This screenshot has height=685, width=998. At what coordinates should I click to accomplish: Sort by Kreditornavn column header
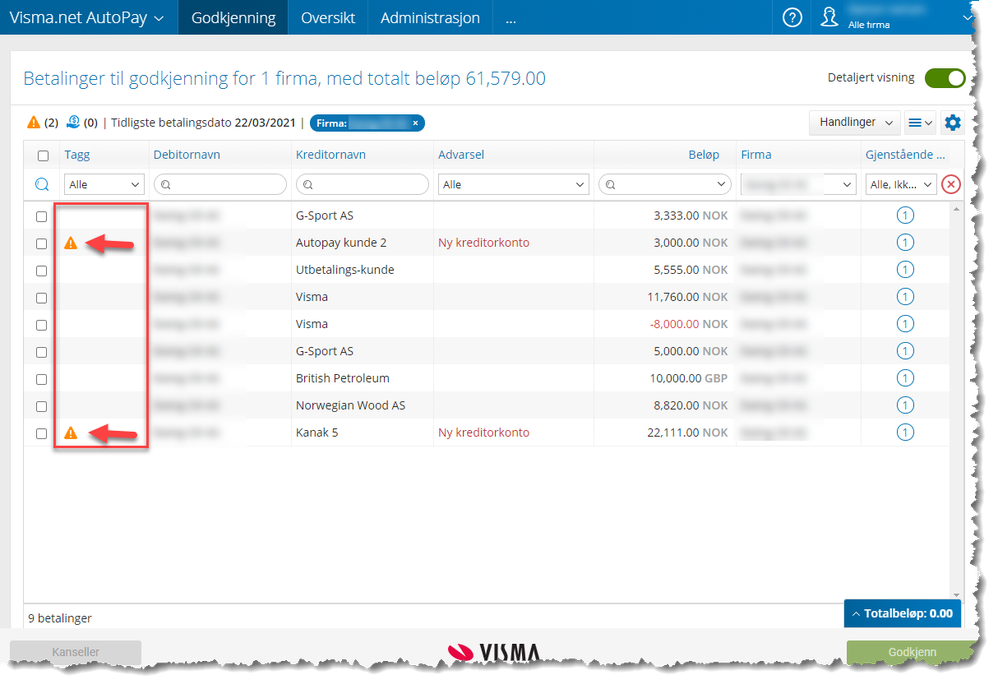[x=330, y=155]
